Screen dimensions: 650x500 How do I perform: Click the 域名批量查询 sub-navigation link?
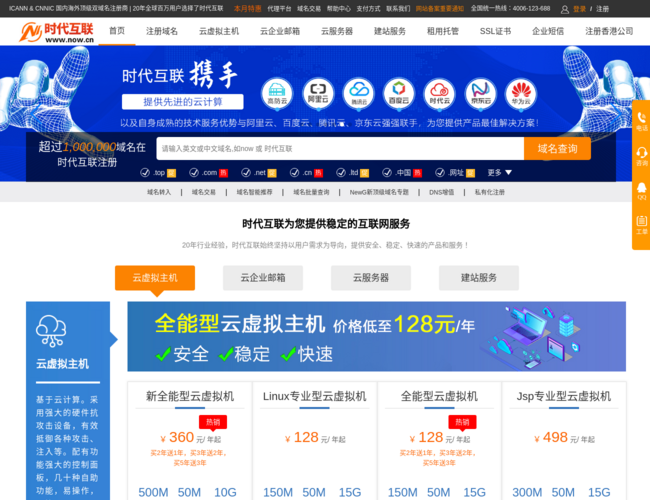click(311, 192)
